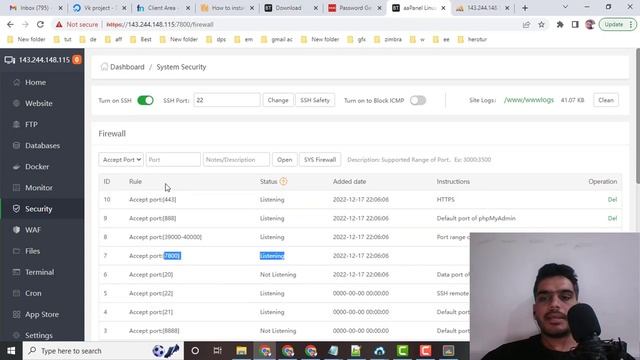The image size is (640, 360).
Task: Click the Accept port:[22] rule text
Action: point(151,293)
